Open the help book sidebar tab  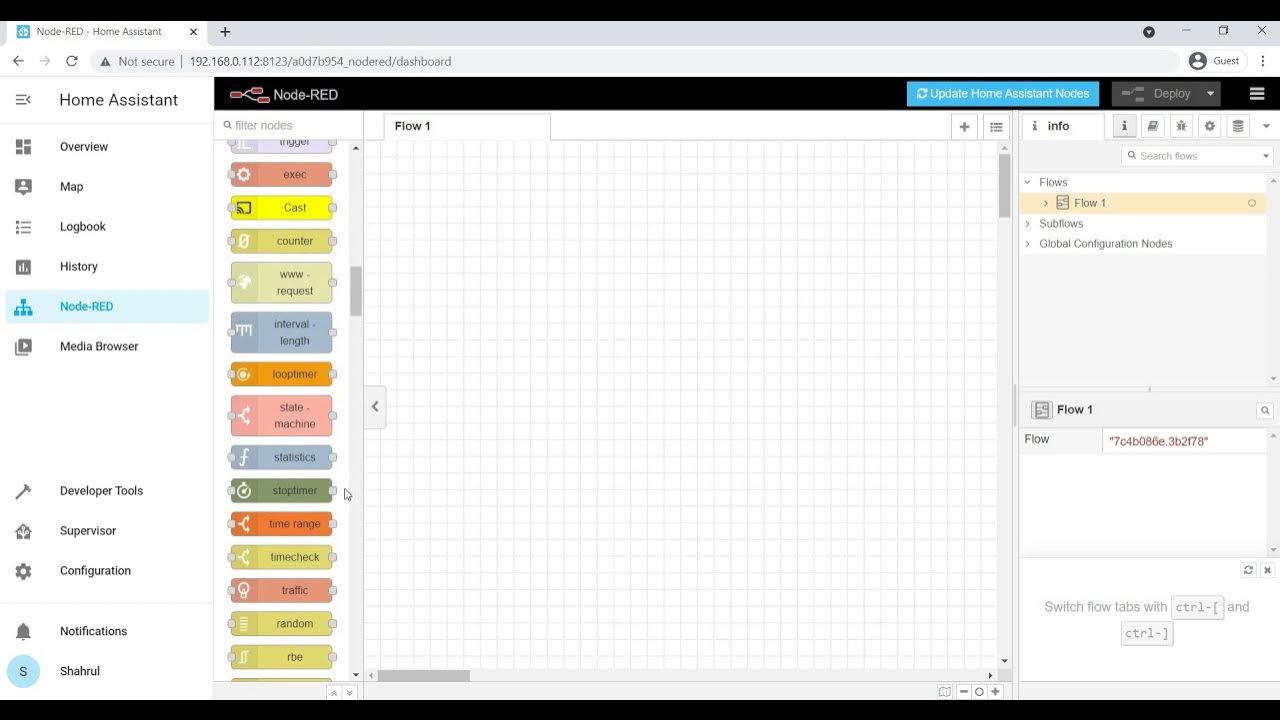(x=1153, y=126)
